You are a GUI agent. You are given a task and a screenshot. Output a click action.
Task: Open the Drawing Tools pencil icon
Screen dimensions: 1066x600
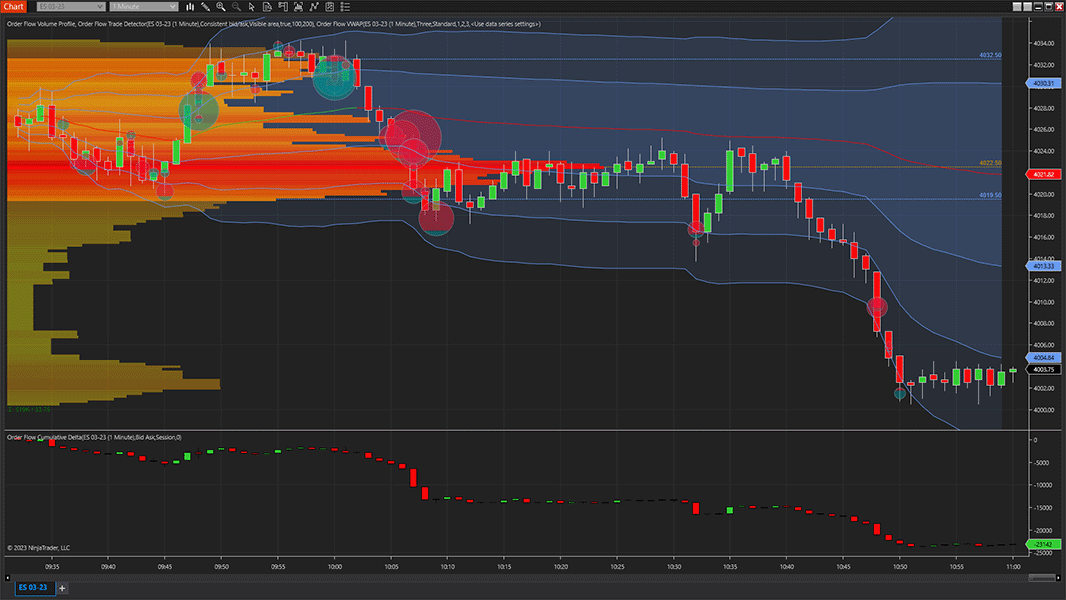(205, 6)
